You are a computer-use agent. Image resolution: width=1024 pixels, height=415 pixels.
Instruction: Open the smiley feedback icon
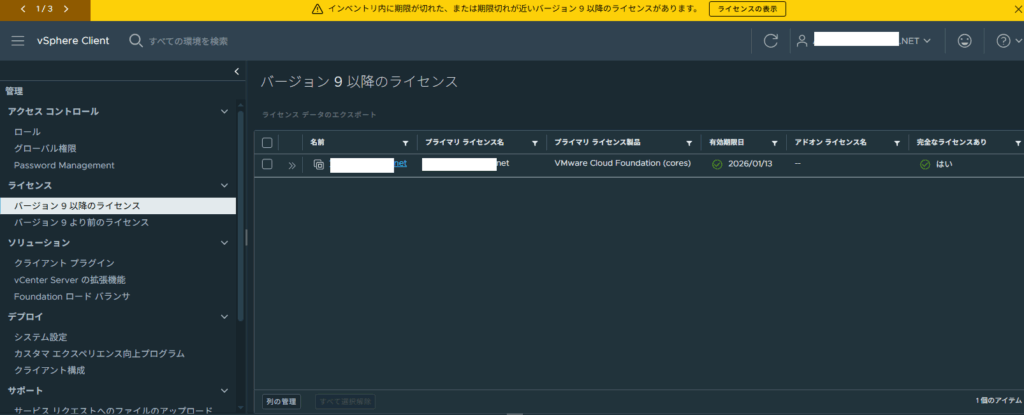pyautogui.click(x=964, y=41)
